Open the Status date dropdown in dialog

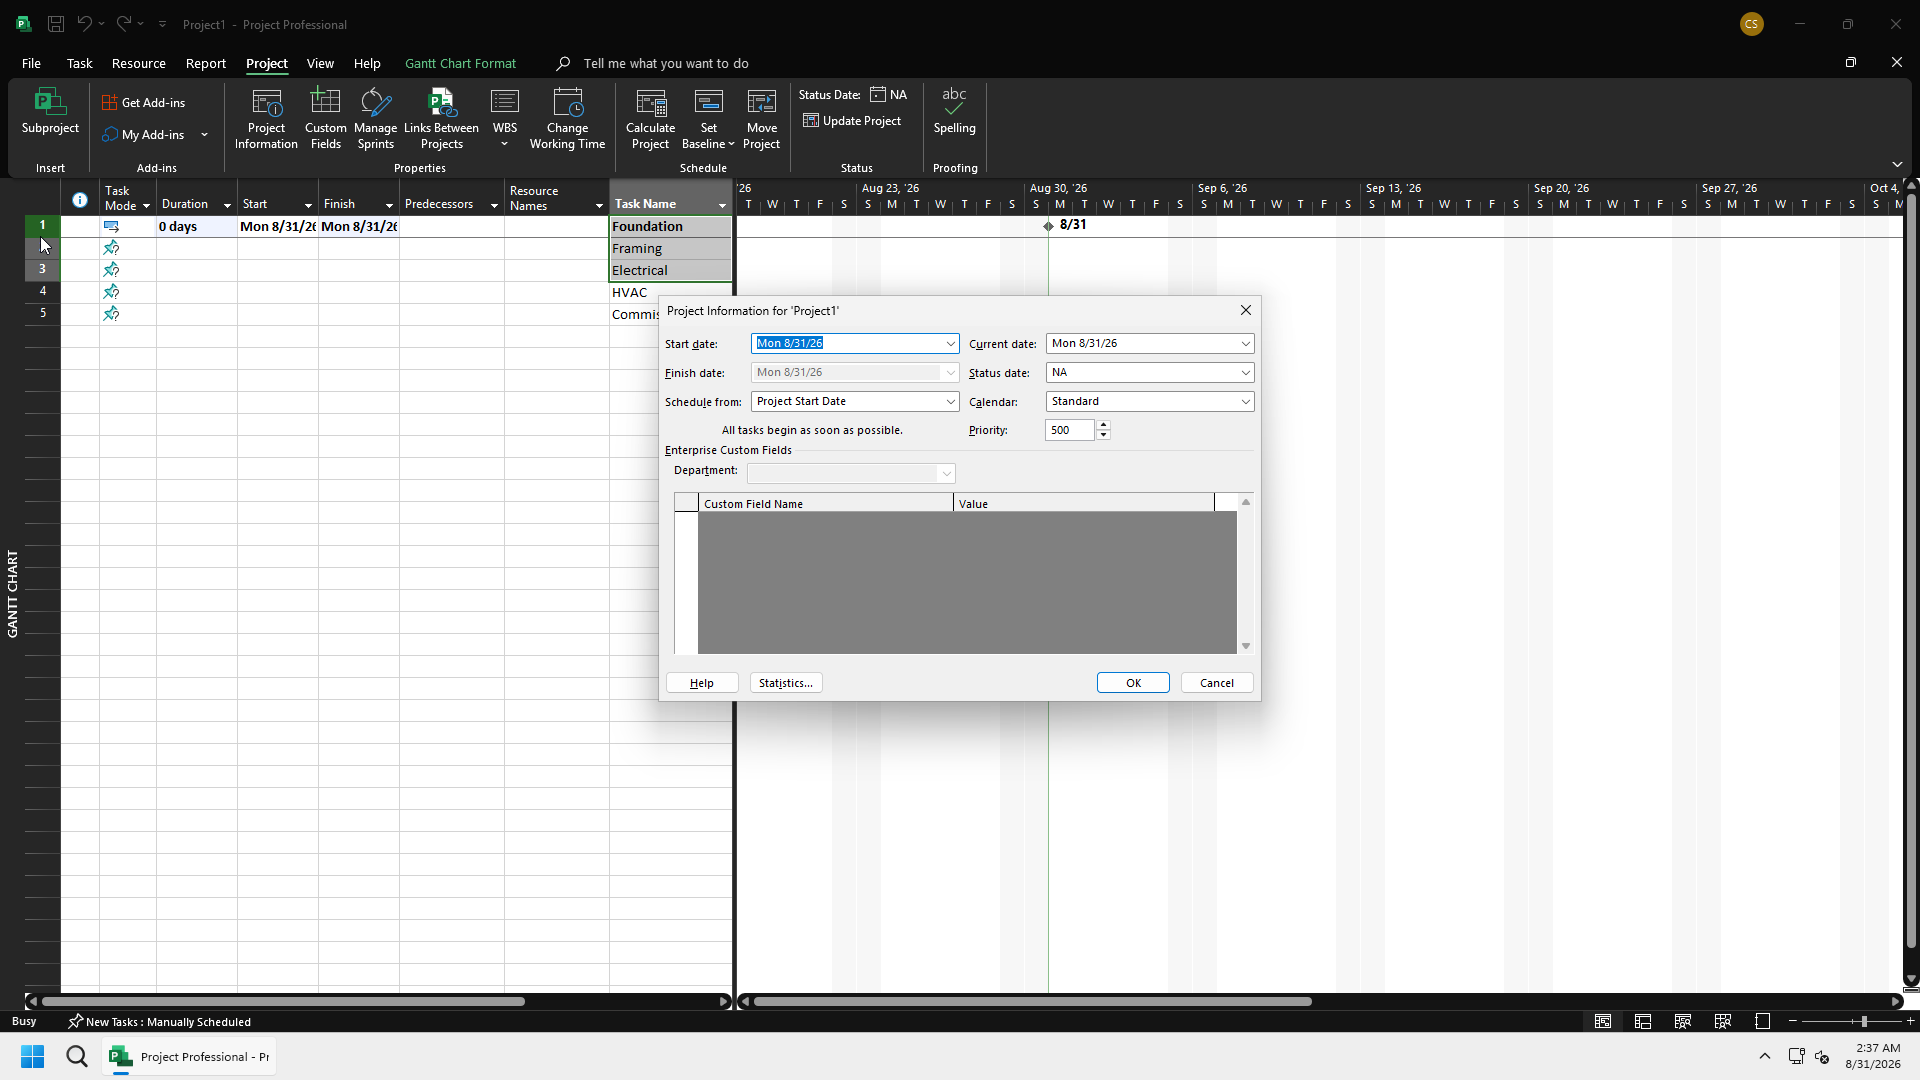point(1245,373)
